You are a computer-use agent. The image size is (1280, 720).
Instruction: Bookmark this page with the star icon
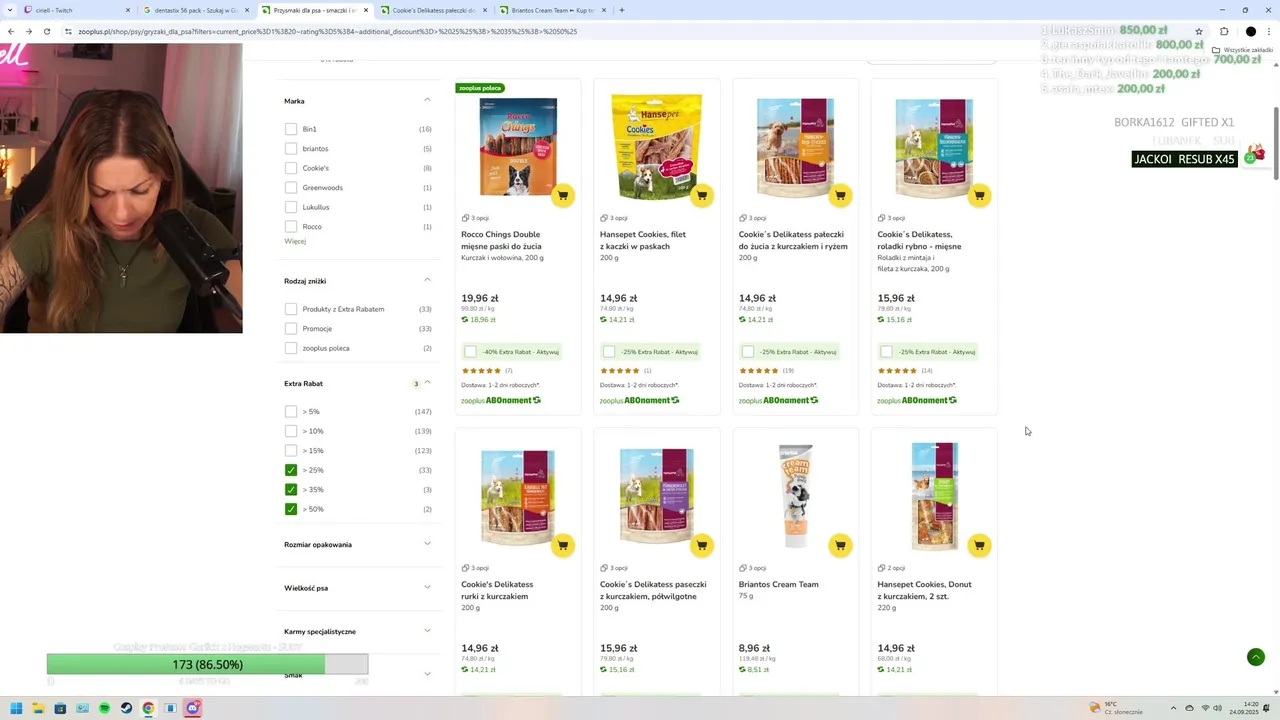point(1199,31)
